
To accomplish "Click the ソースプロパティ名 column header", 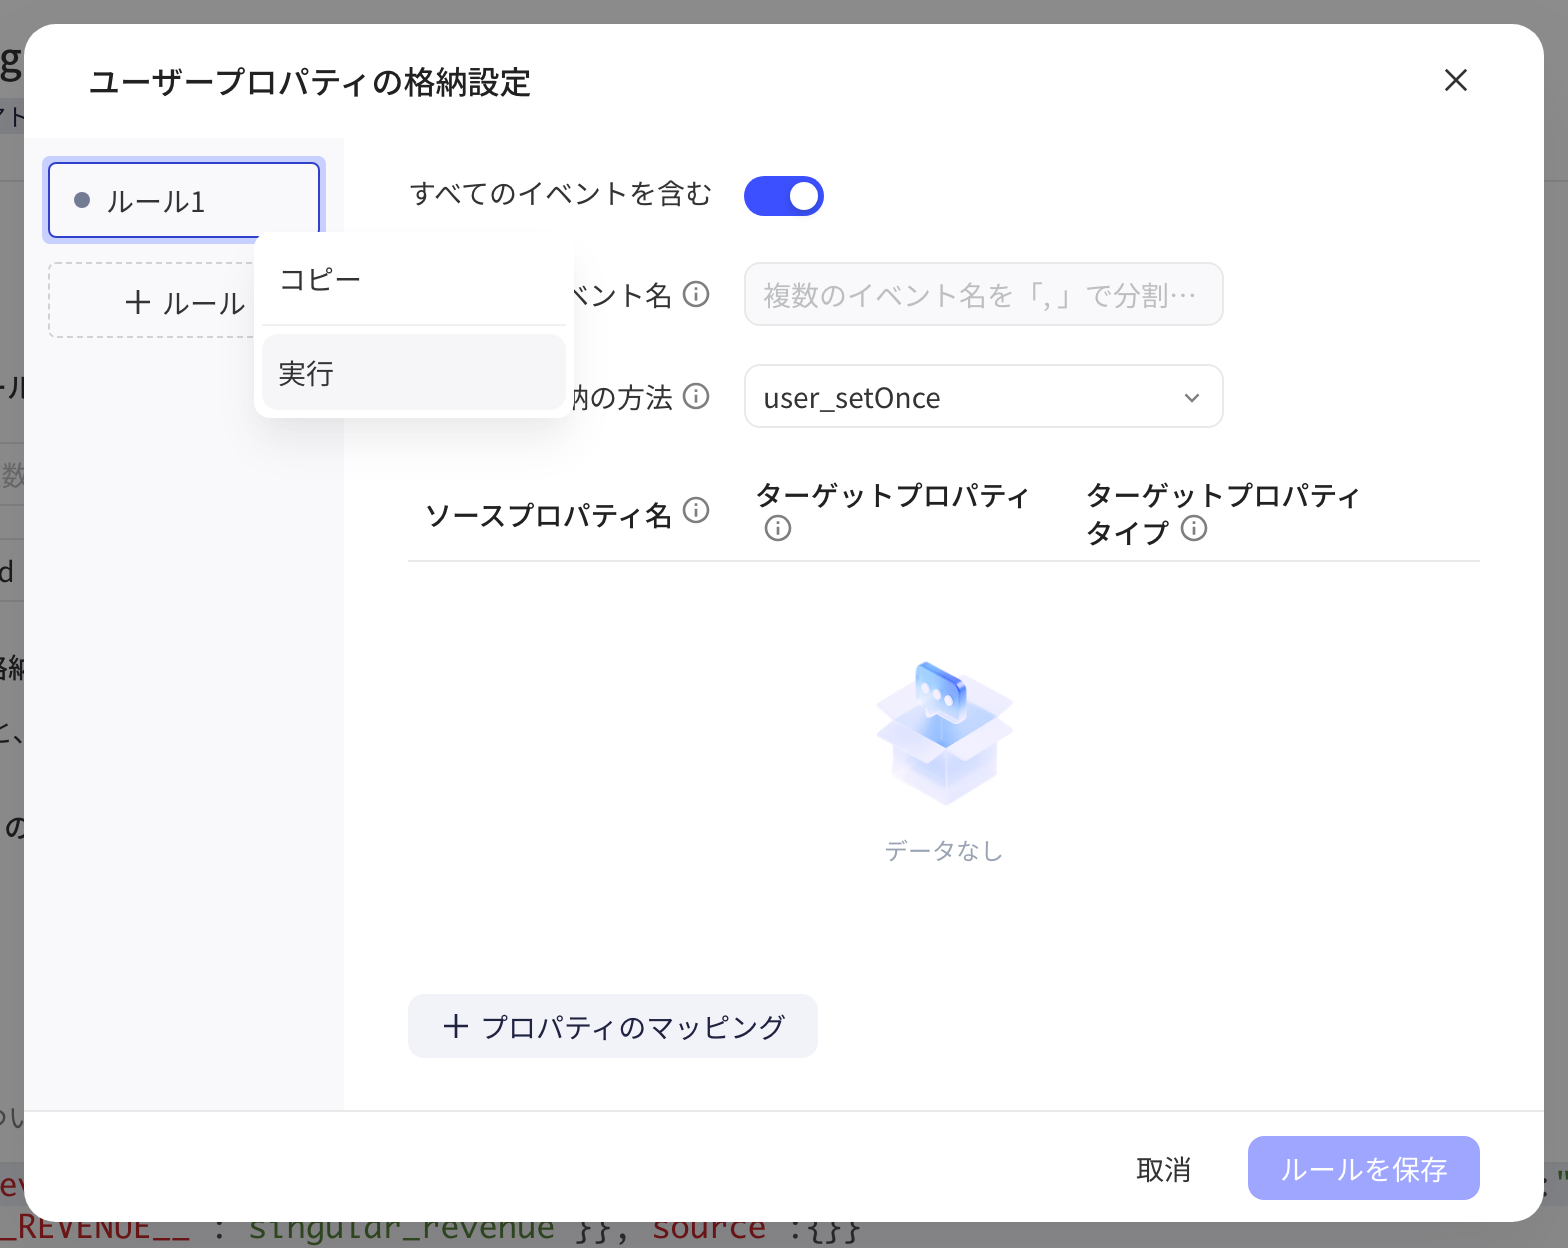I will pyautogui.click(x=548, y=514).
